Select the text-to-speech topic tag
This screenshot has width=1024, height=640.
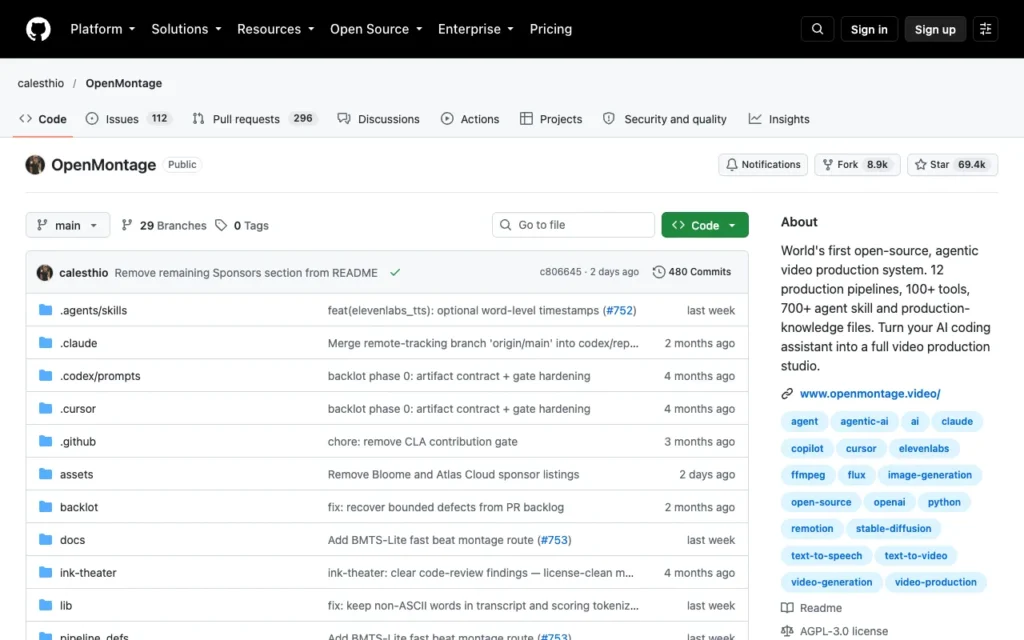click(x=826, y=556)
